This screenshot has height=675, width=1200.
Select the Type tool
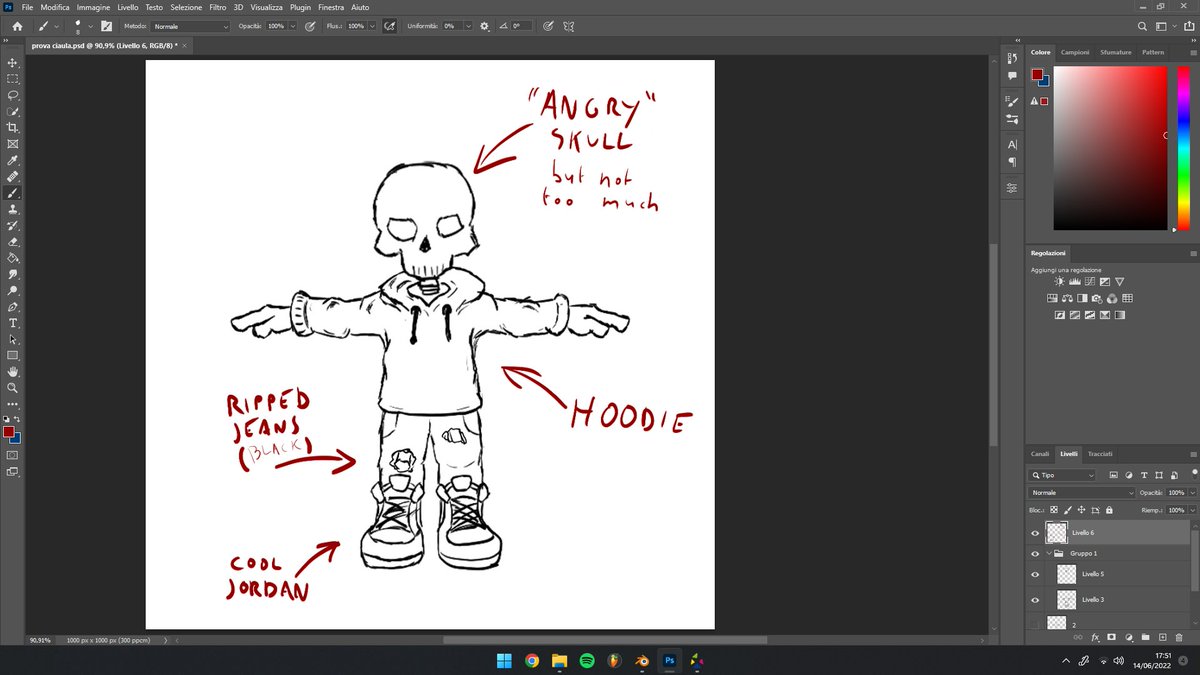point(13,323)
